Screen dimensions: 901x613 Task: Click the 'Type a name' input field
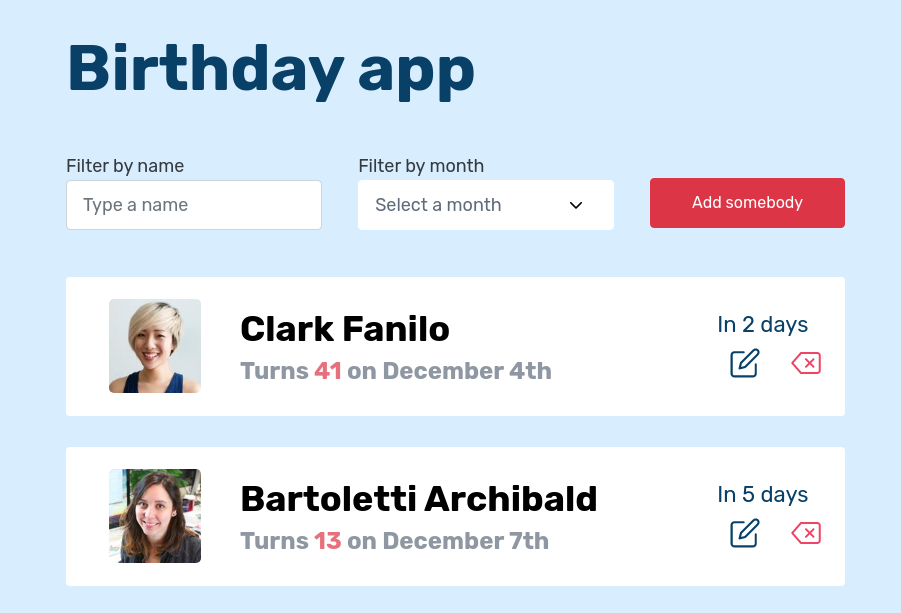tap(193, 204)
